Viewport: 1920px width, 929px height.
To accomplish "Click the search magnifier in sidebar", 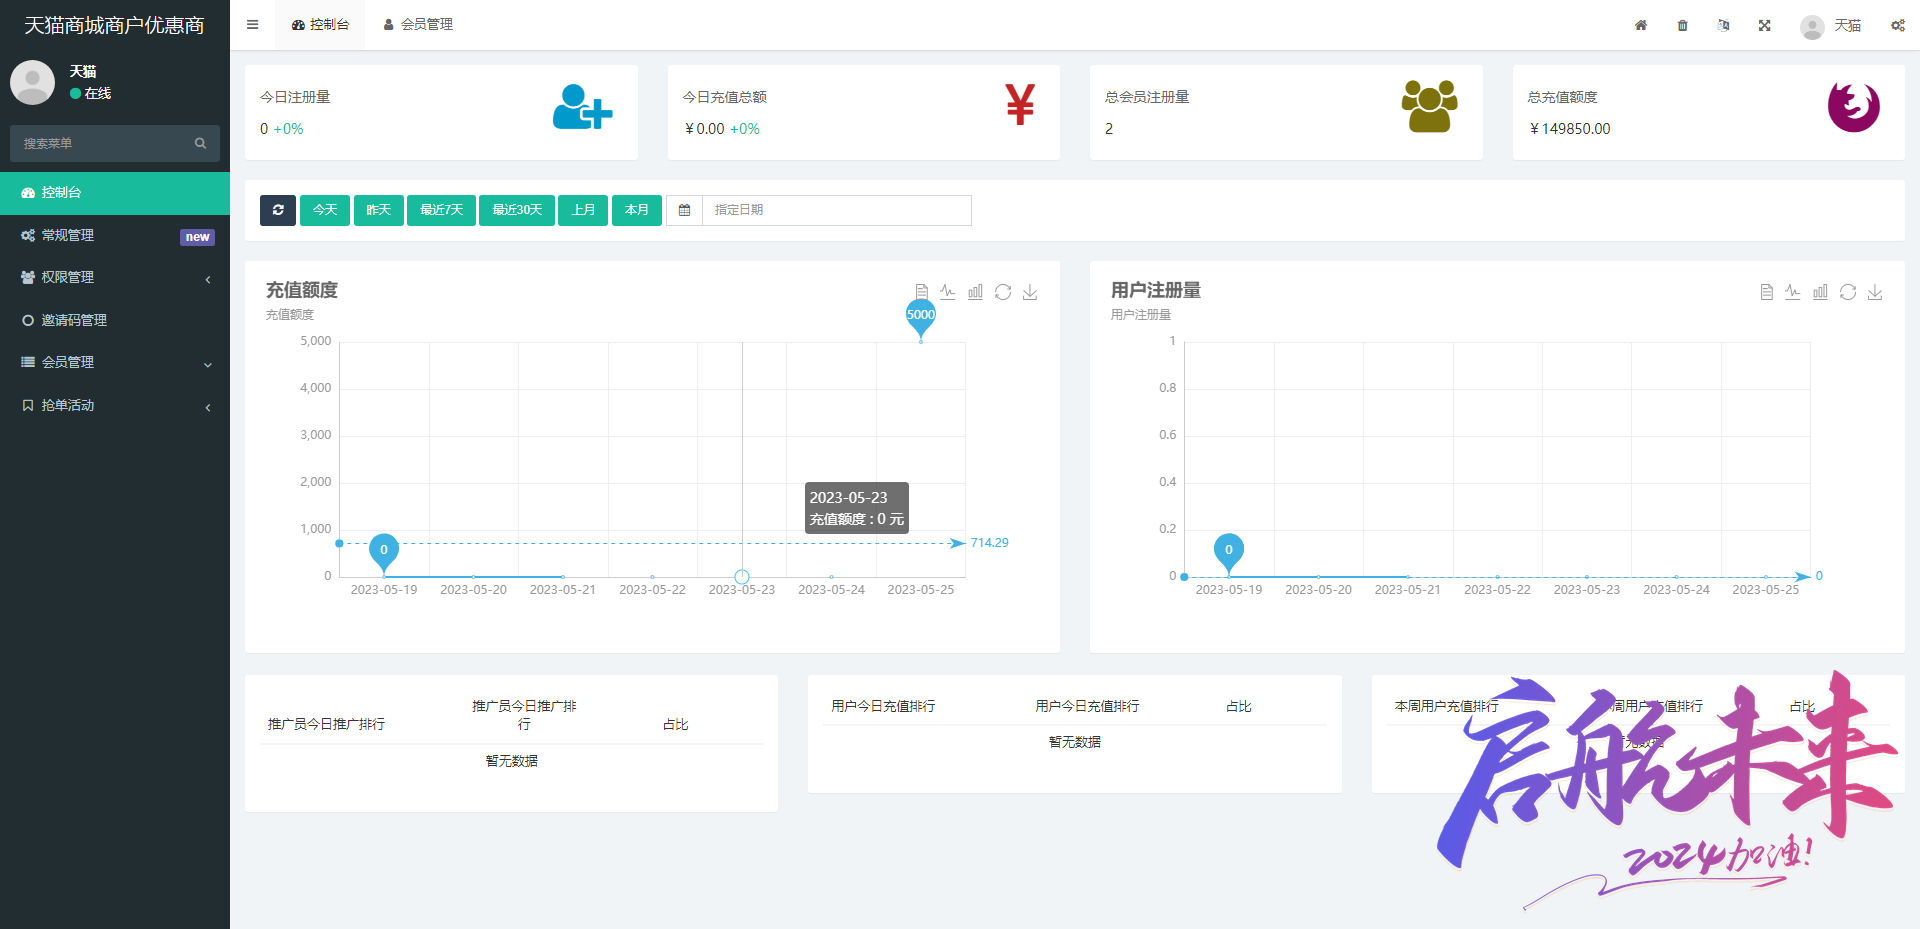I will pyautogui.click(x=200, y=144).
